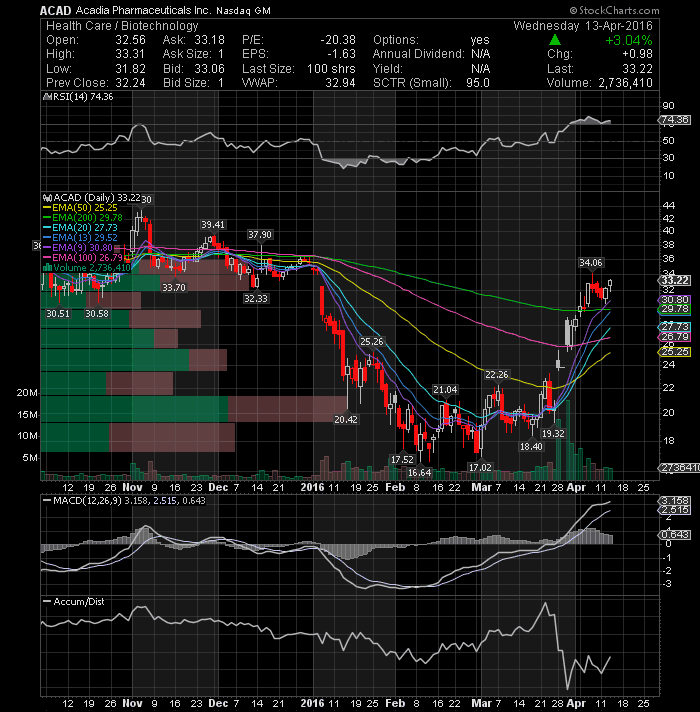Click the VWAP value 32.94

[x=340, y=83]
